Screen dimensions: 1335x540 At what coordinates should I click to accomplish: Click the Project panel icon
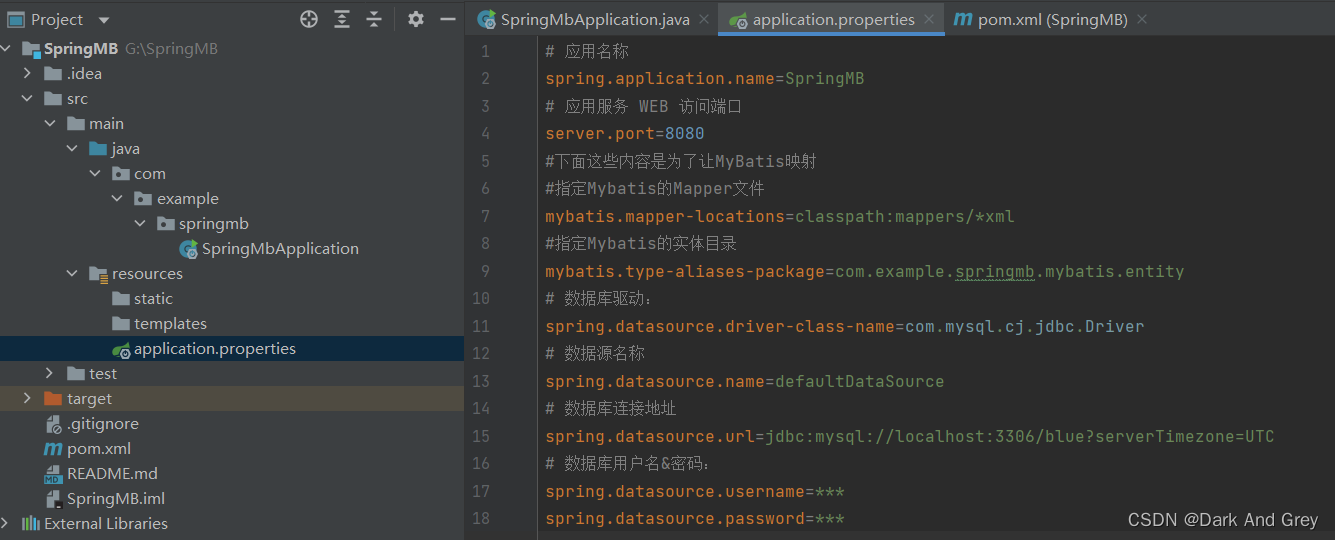click(x=16, y=19)
